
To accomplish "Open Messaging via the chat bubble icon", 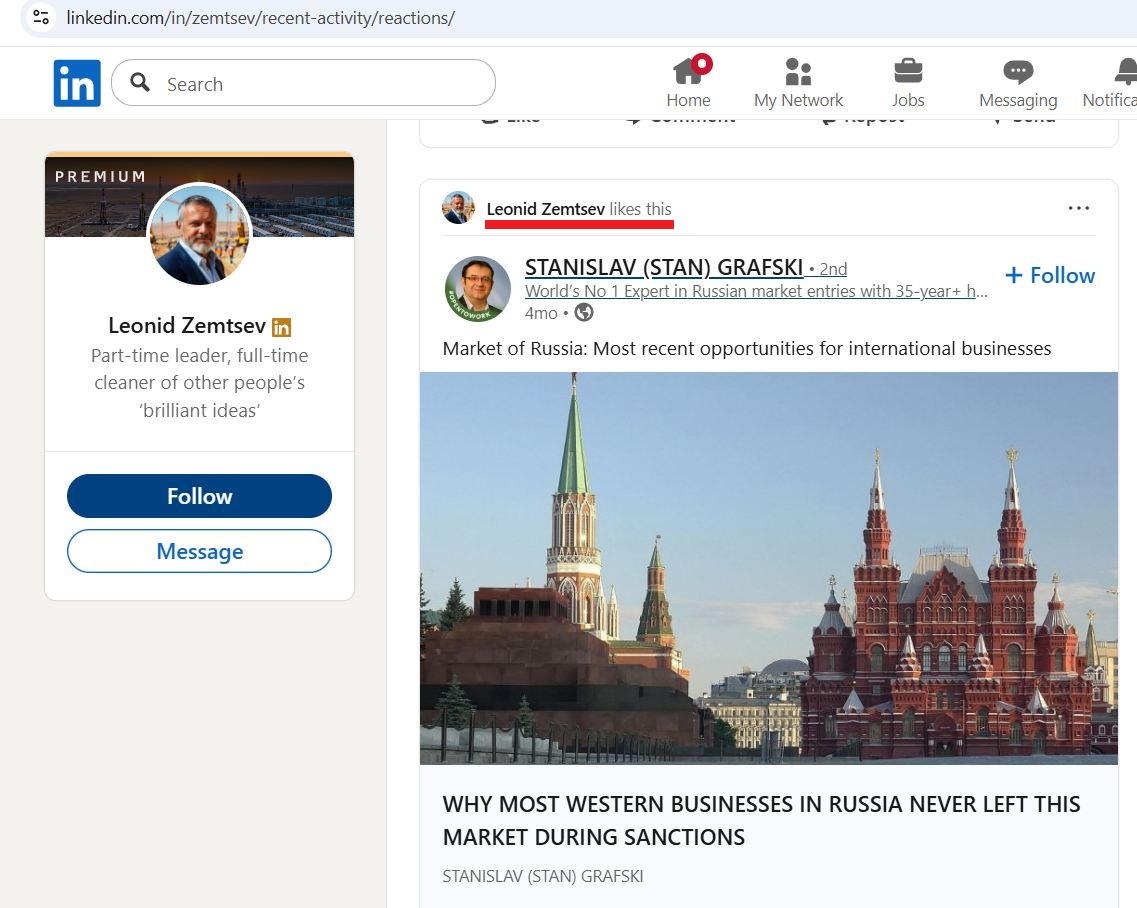I will 1017,72.
